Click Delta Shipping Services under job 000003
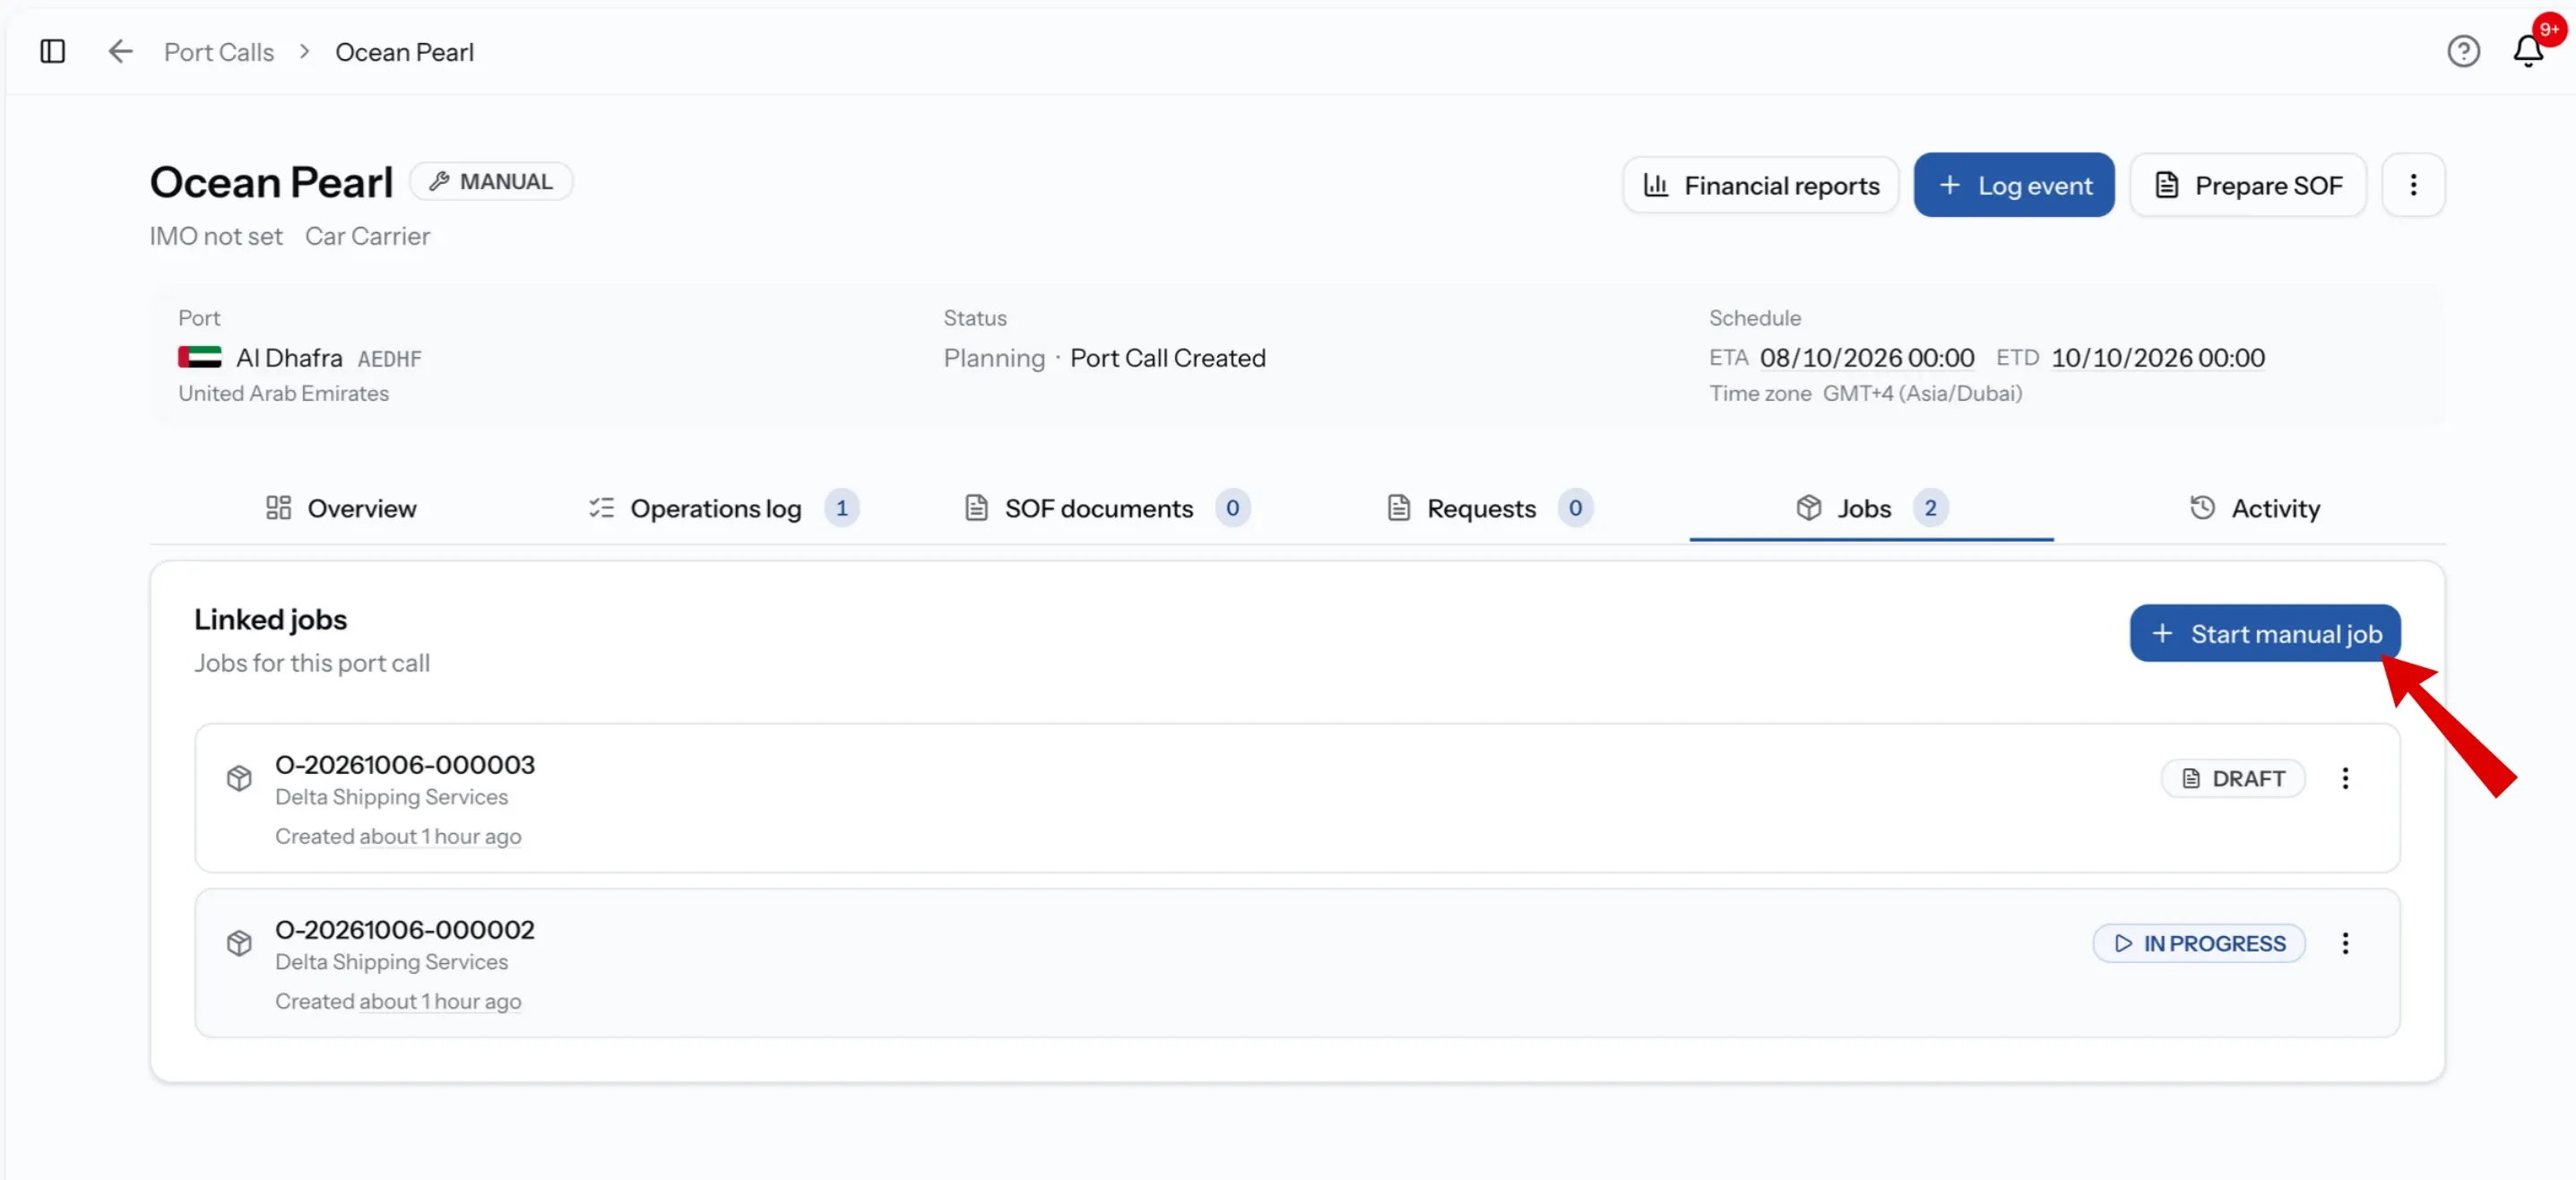Image resolution: width=2576 pixels, height=1180 pixels. [x=391, y=797]
